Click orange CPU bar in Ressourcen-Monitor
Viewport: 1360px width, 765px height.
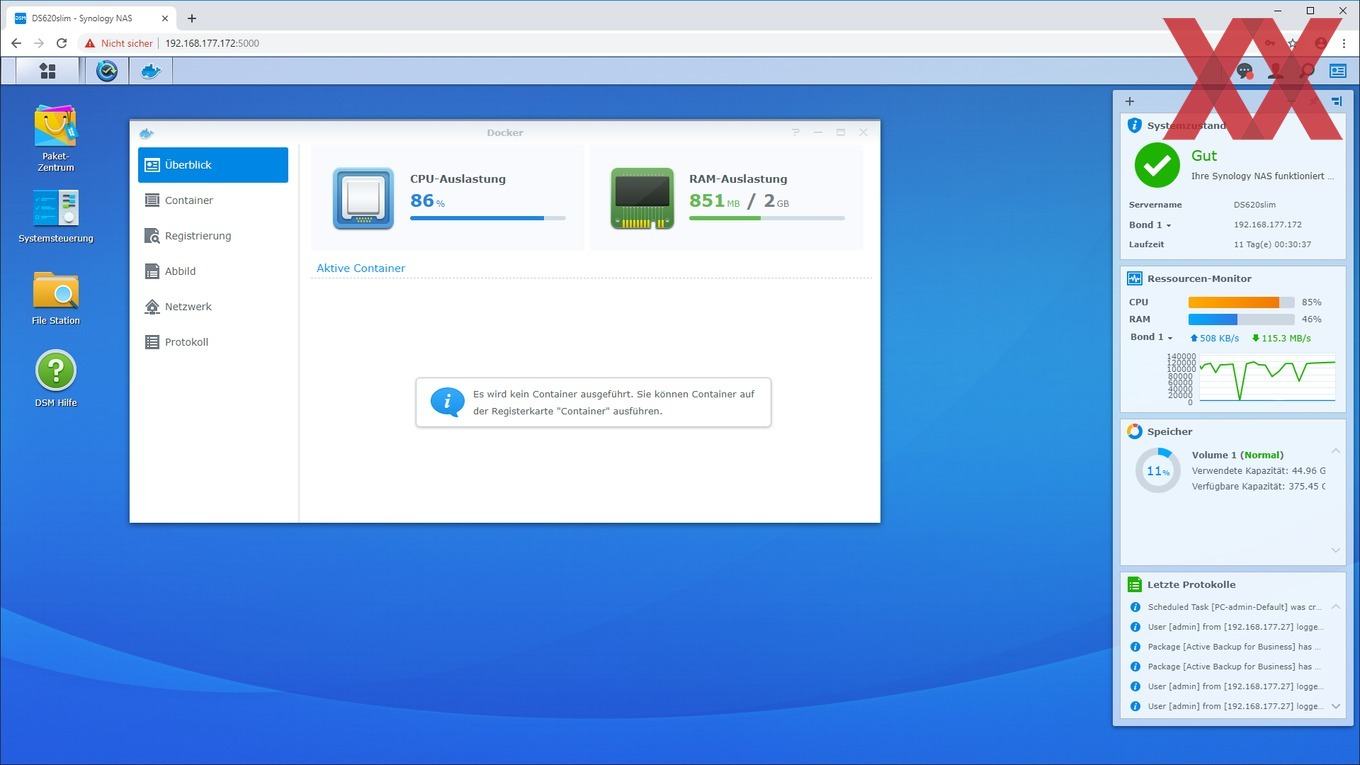pyautogui.click(x=1241, y=302)
